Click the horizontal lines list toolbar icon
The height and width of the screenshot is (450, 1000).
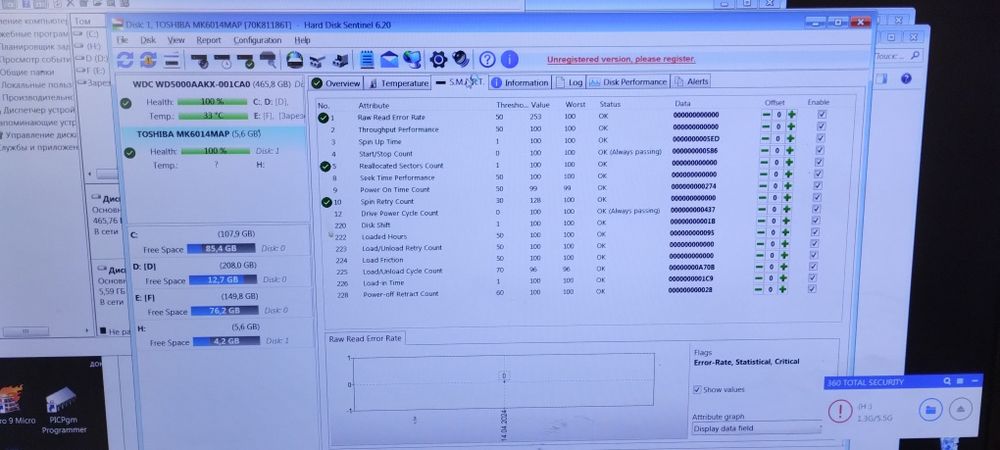pos(171,61)
